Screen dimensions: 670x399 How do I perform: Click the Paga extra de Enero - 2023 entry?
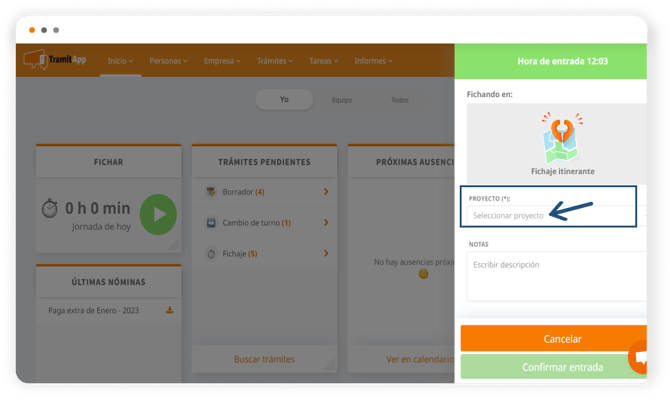(x=94, y=311)
